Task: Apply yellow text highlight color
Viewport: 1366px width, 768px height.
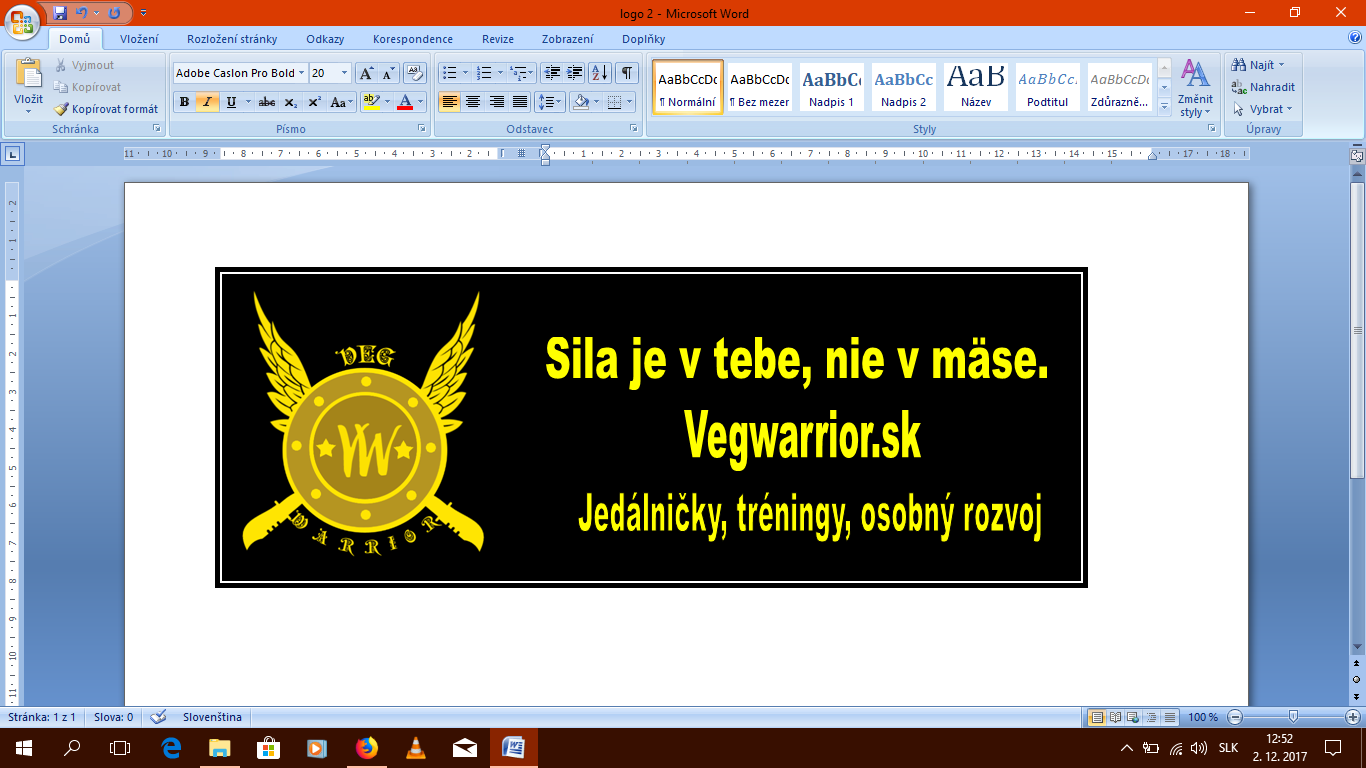Action: click(370, 102)
